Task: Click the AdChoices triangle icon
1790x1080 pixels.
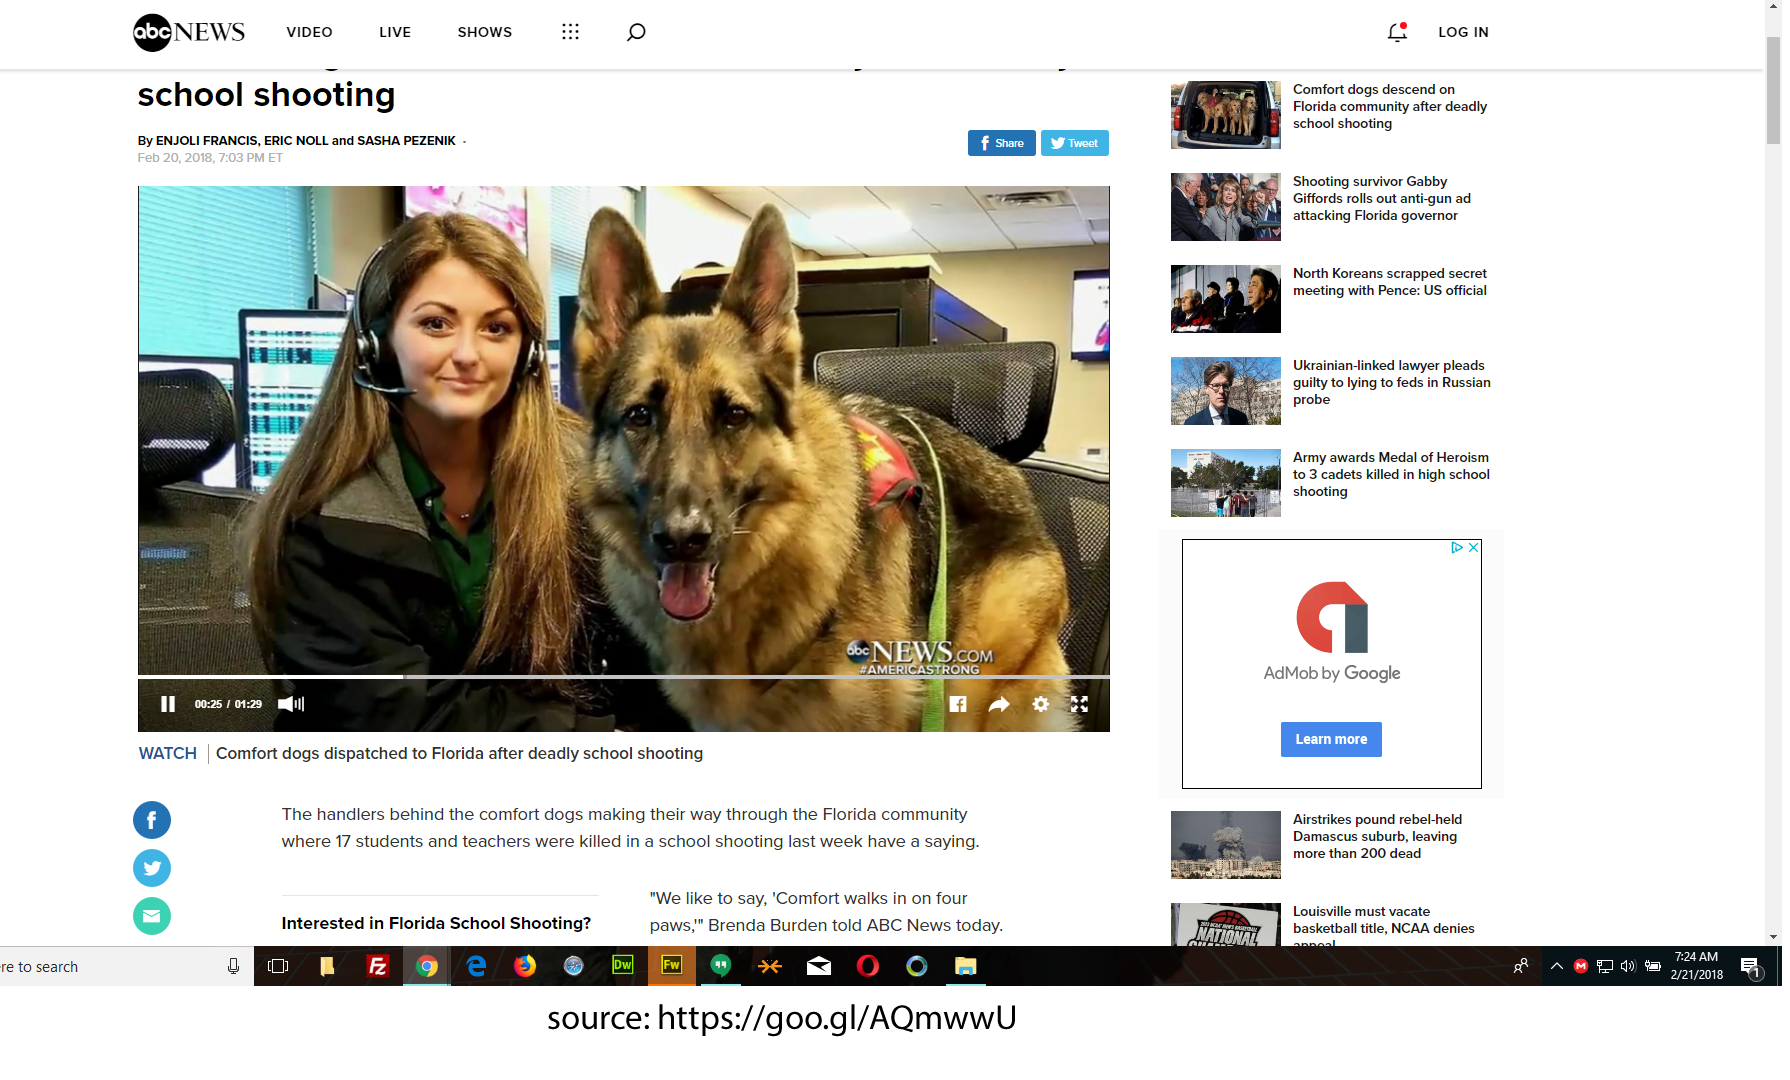Action: tap(1457, 548)
